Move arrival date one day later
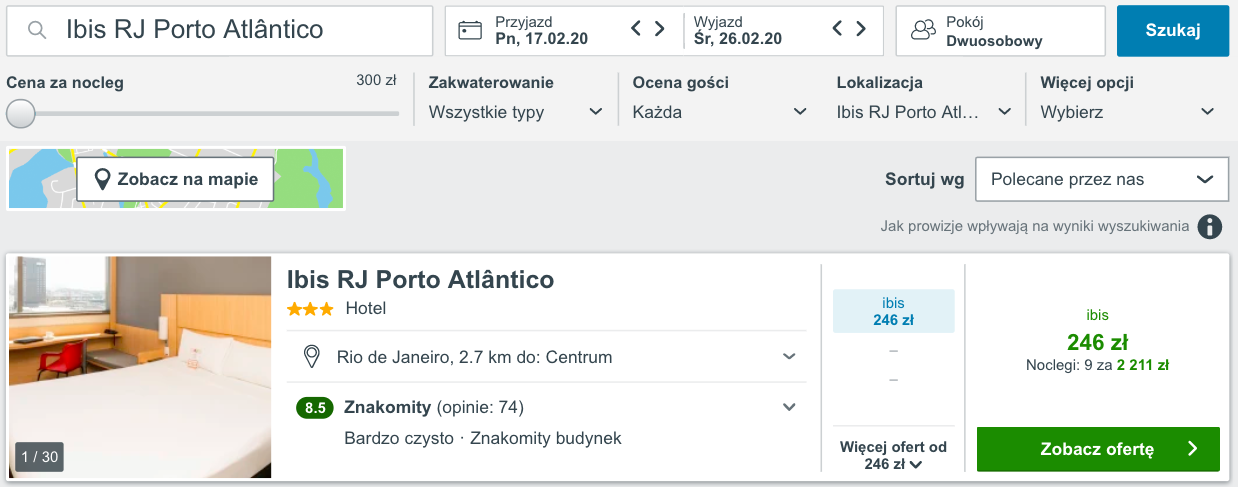Image resolution: width=1238 pixels, height=487 pixels. point(660,29)
